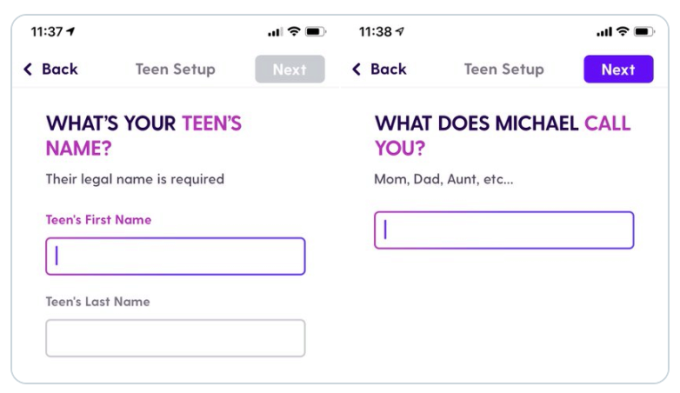Screen dimensions: 680x393
Task: Tap the Wi-Fi icon on the left status bar
Action: 294,31
